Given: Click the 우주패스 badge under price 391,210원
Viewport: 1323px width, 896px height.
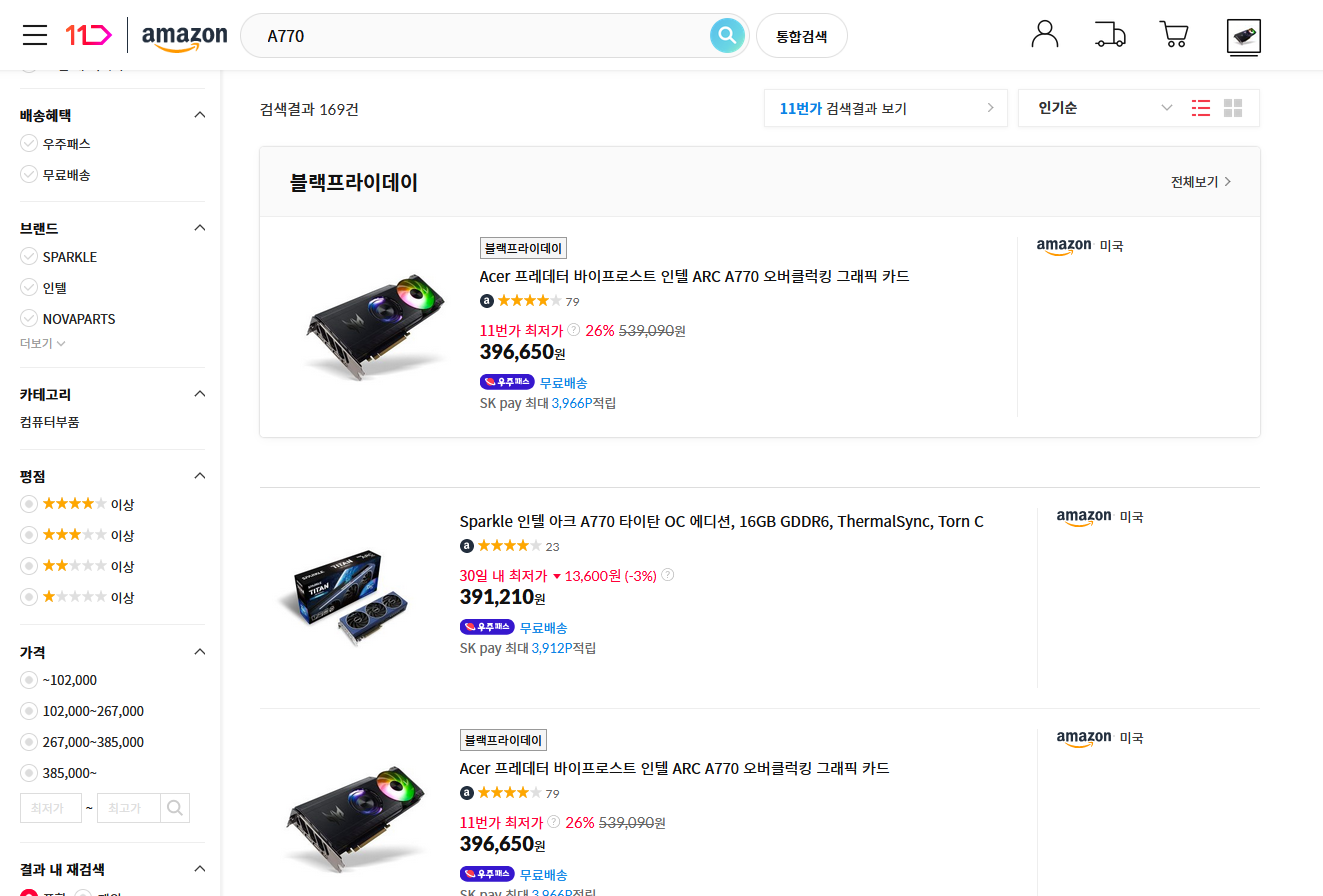Looking at the screenshot, I should coord(487,627).
